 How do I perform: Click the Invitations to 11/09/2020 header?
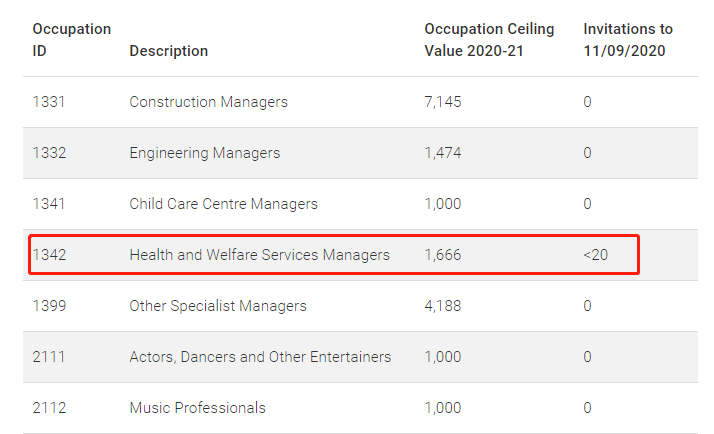[x=628, y=40]
